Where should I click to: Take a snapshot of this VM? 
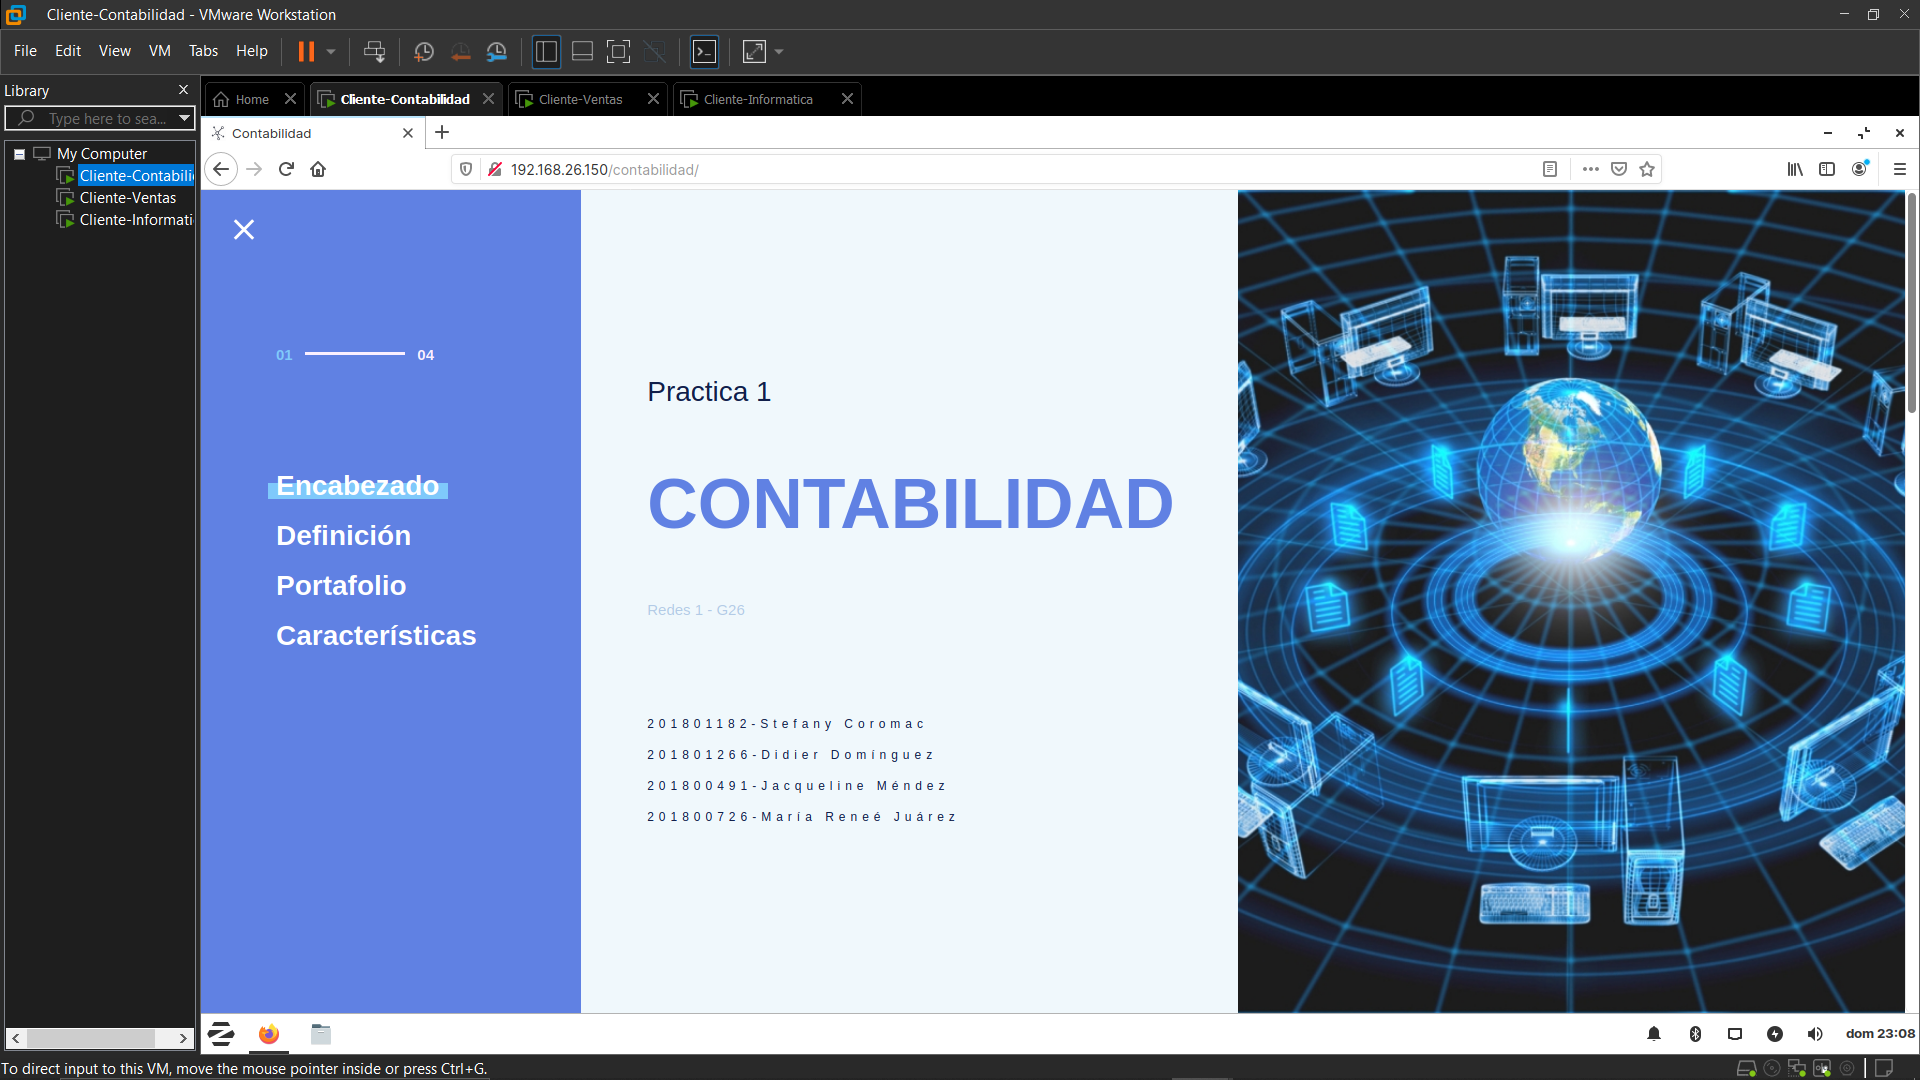(423, 51)
